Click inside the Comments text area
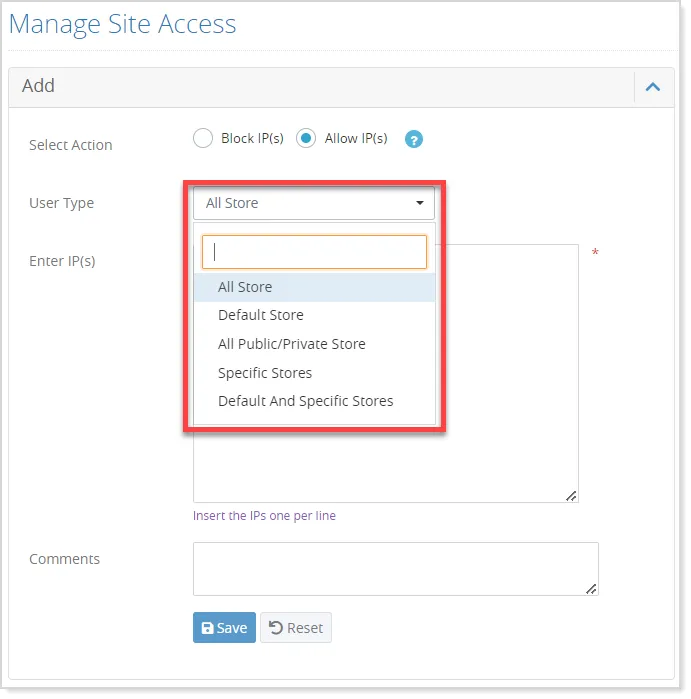Image resolution: width=691 pixels, height=699 pixels. pyautogui.click(x=396, y=569)
